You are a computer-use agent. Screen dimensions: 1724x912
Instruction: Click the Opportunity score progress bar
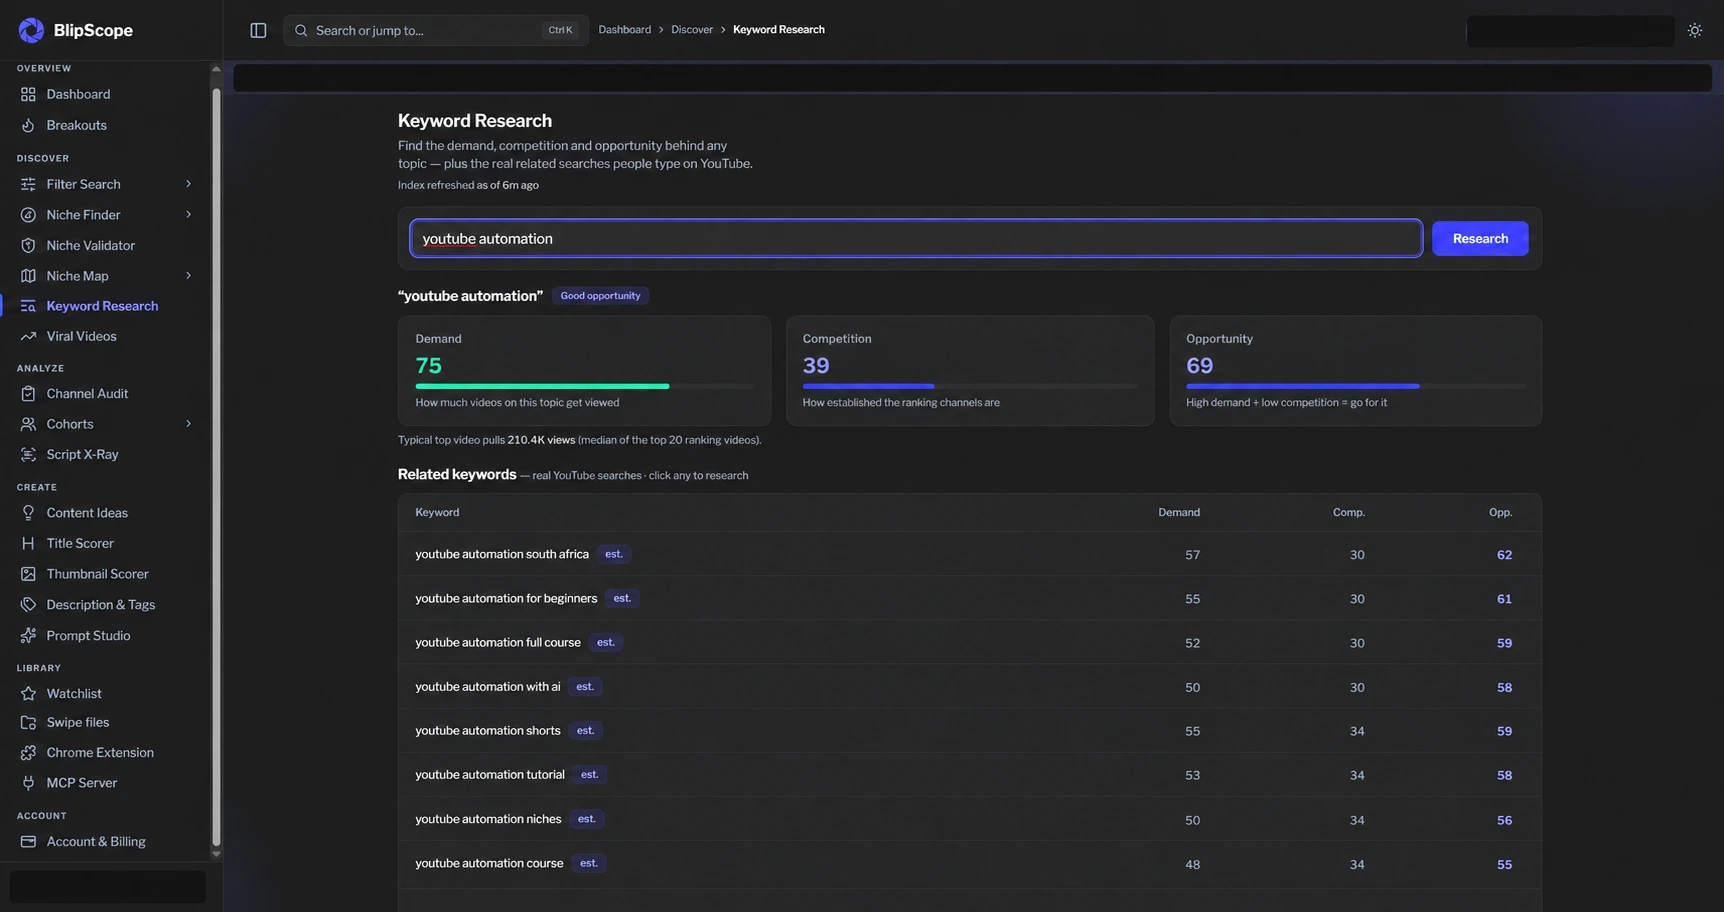(x=1355, y=386)
